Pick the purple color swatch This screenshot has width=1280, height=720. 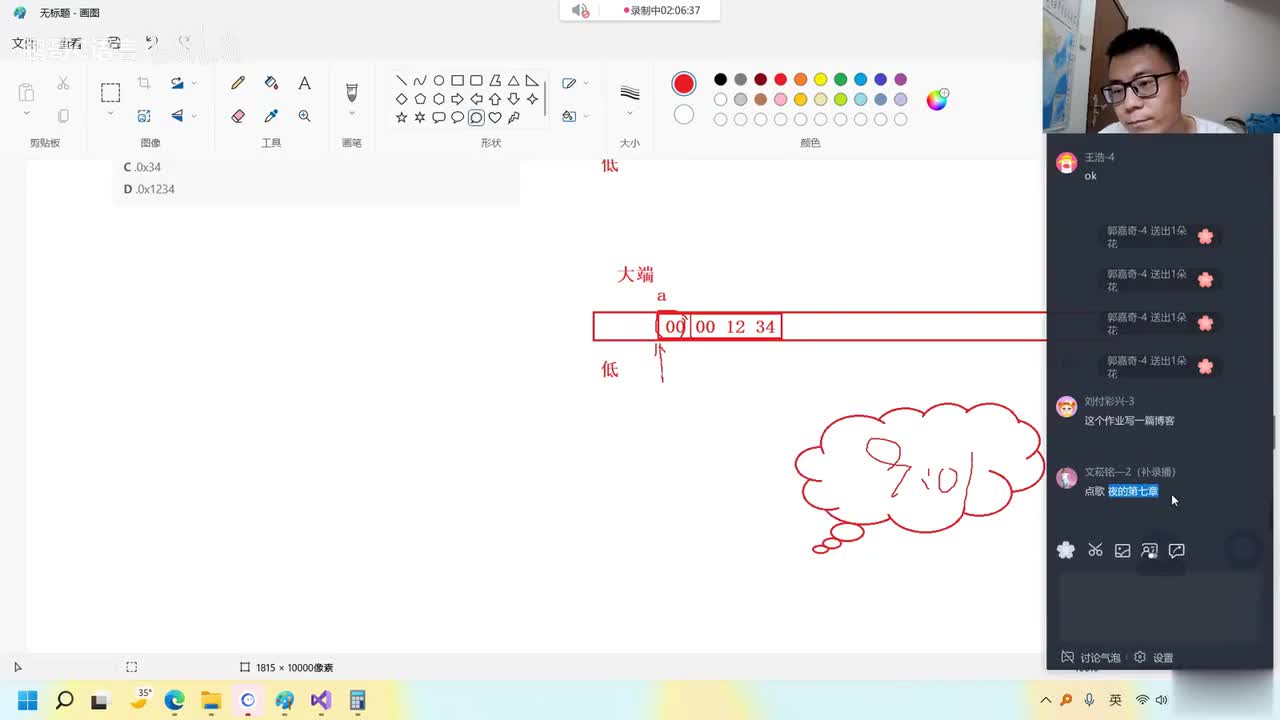pyautogui.click(x=900, y=80)
